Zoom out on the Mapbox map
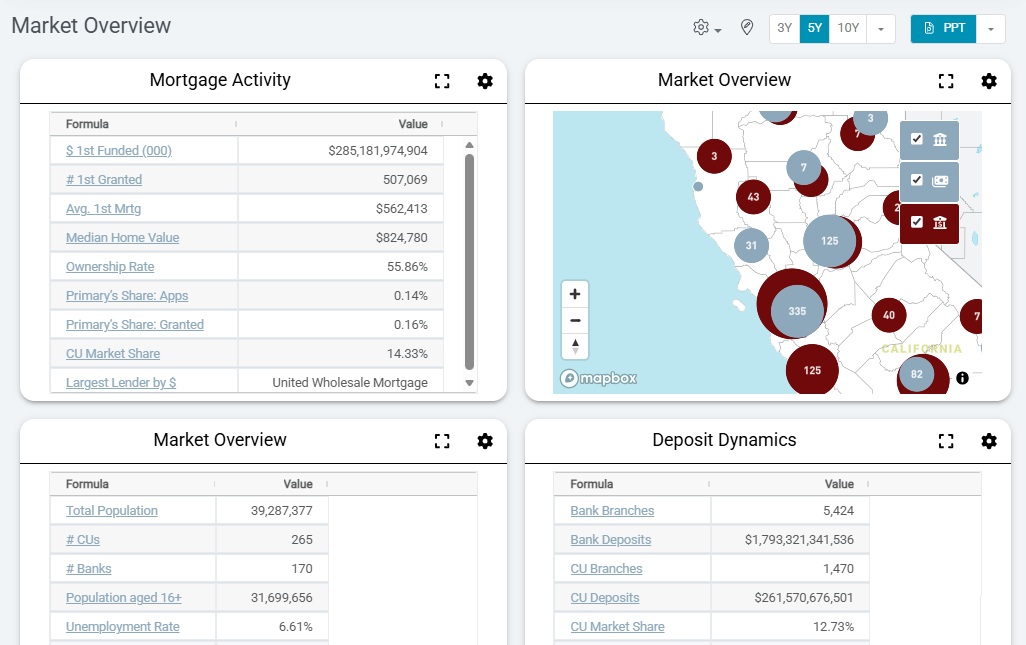The height and width of the screenshot is (645, 1026). pos(575,319)
